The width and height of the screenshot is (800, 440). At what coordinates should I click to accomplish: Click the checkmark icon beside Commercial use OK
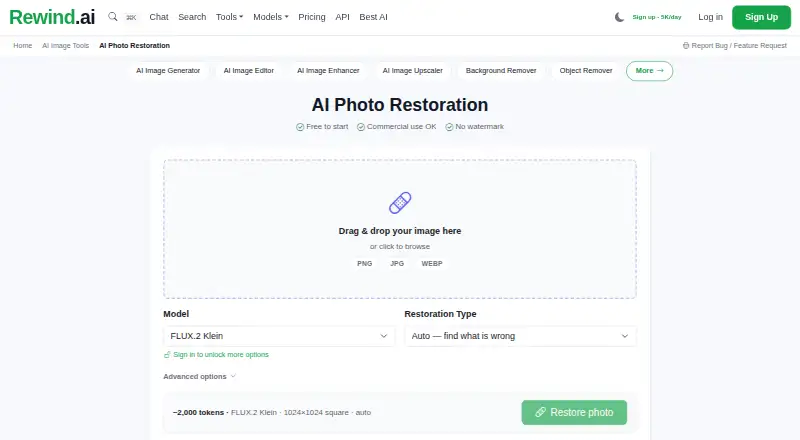(361, 127)
